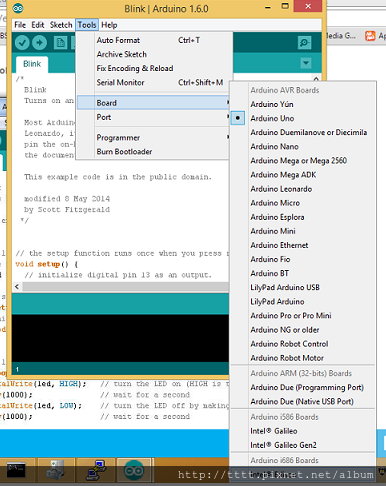Select the plain LilyPad Arduino board

pos(303,301)
